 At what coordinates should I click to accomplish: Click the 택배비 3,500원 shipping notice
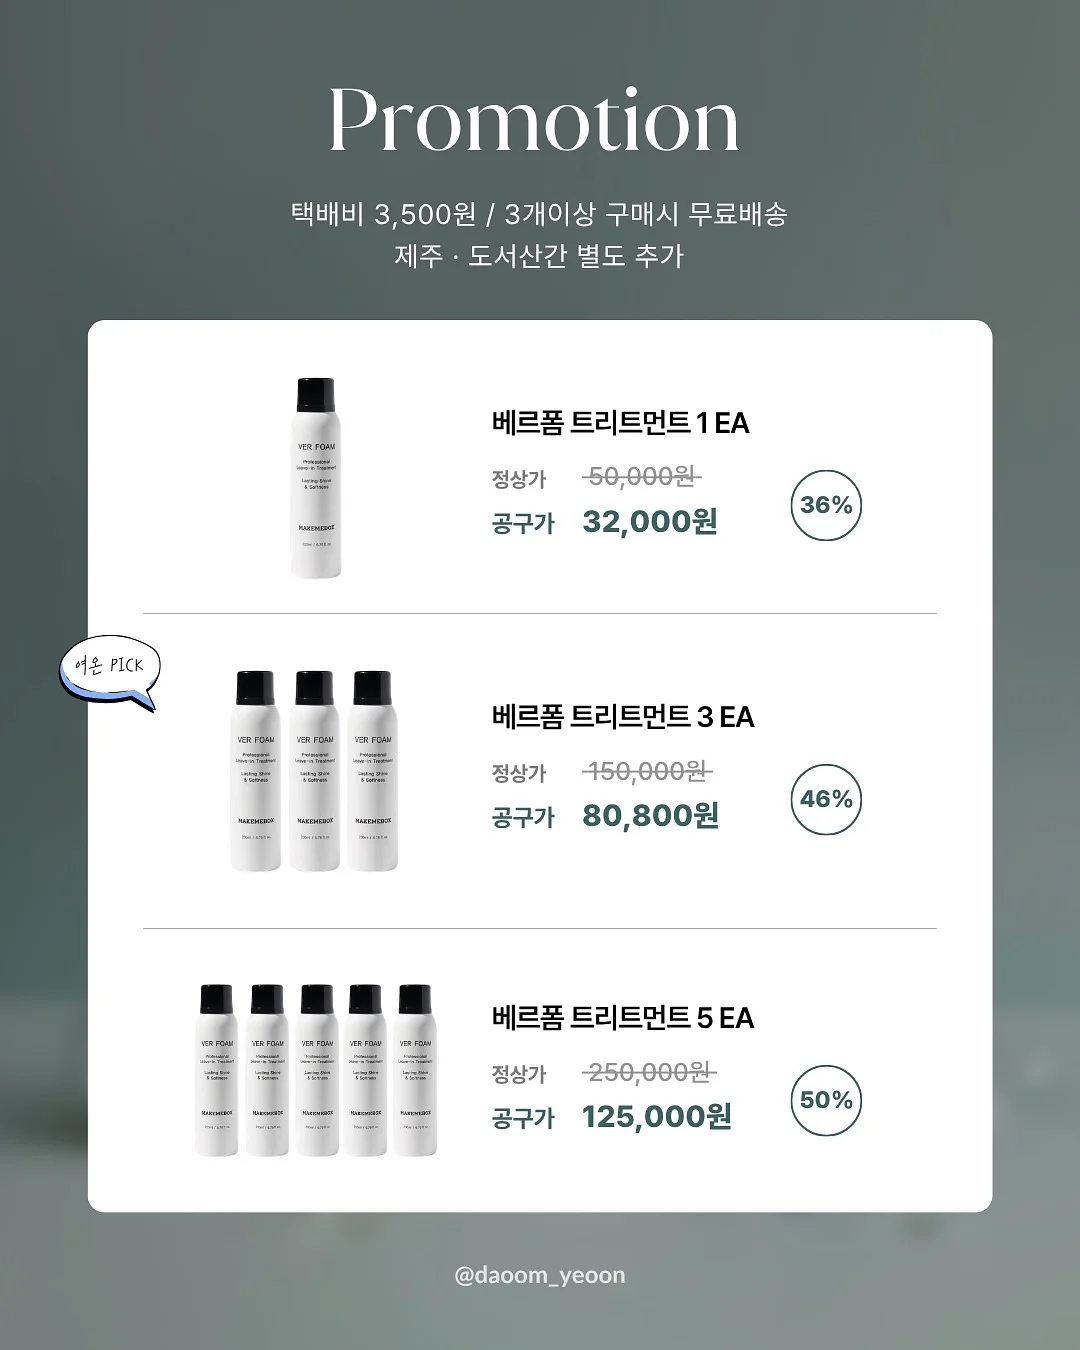pyautogui.click(x=539, y=214)
